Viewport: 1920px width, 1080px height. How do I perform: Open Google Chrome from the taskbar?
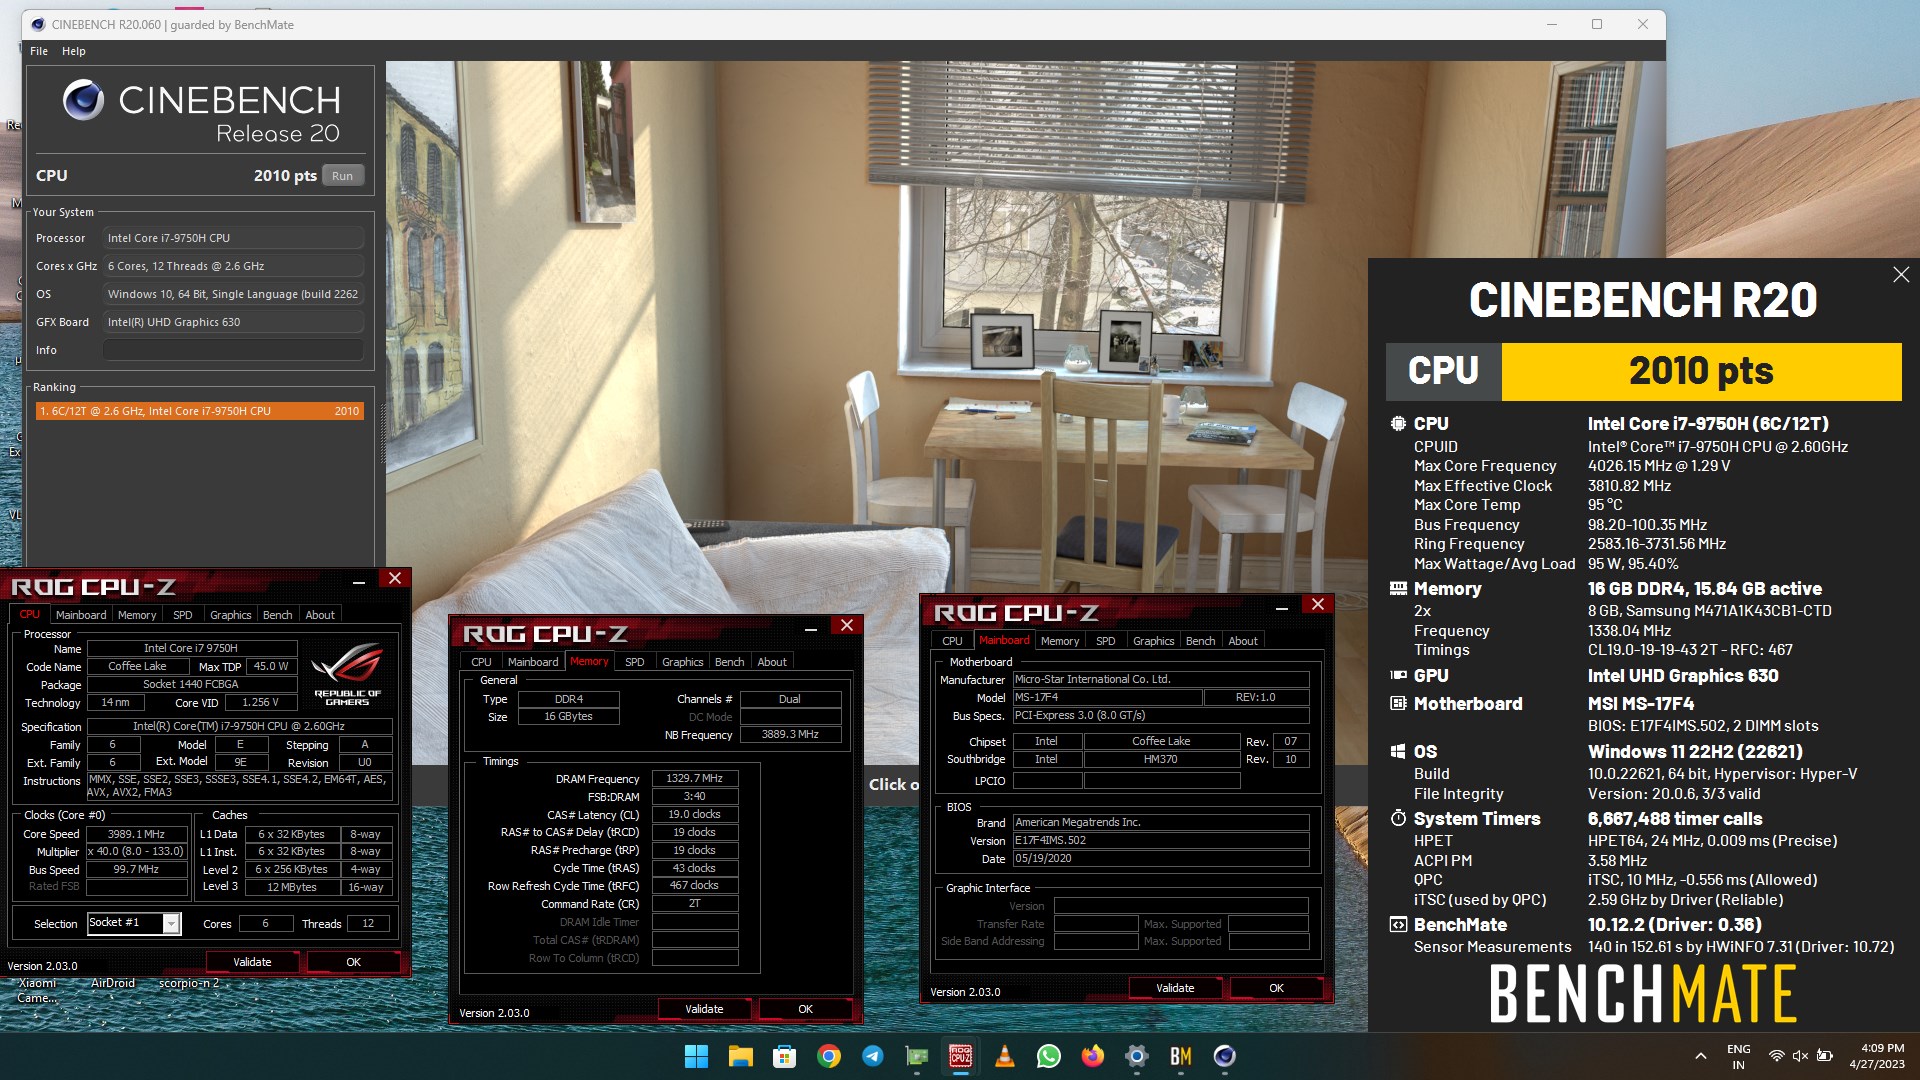829,1056
